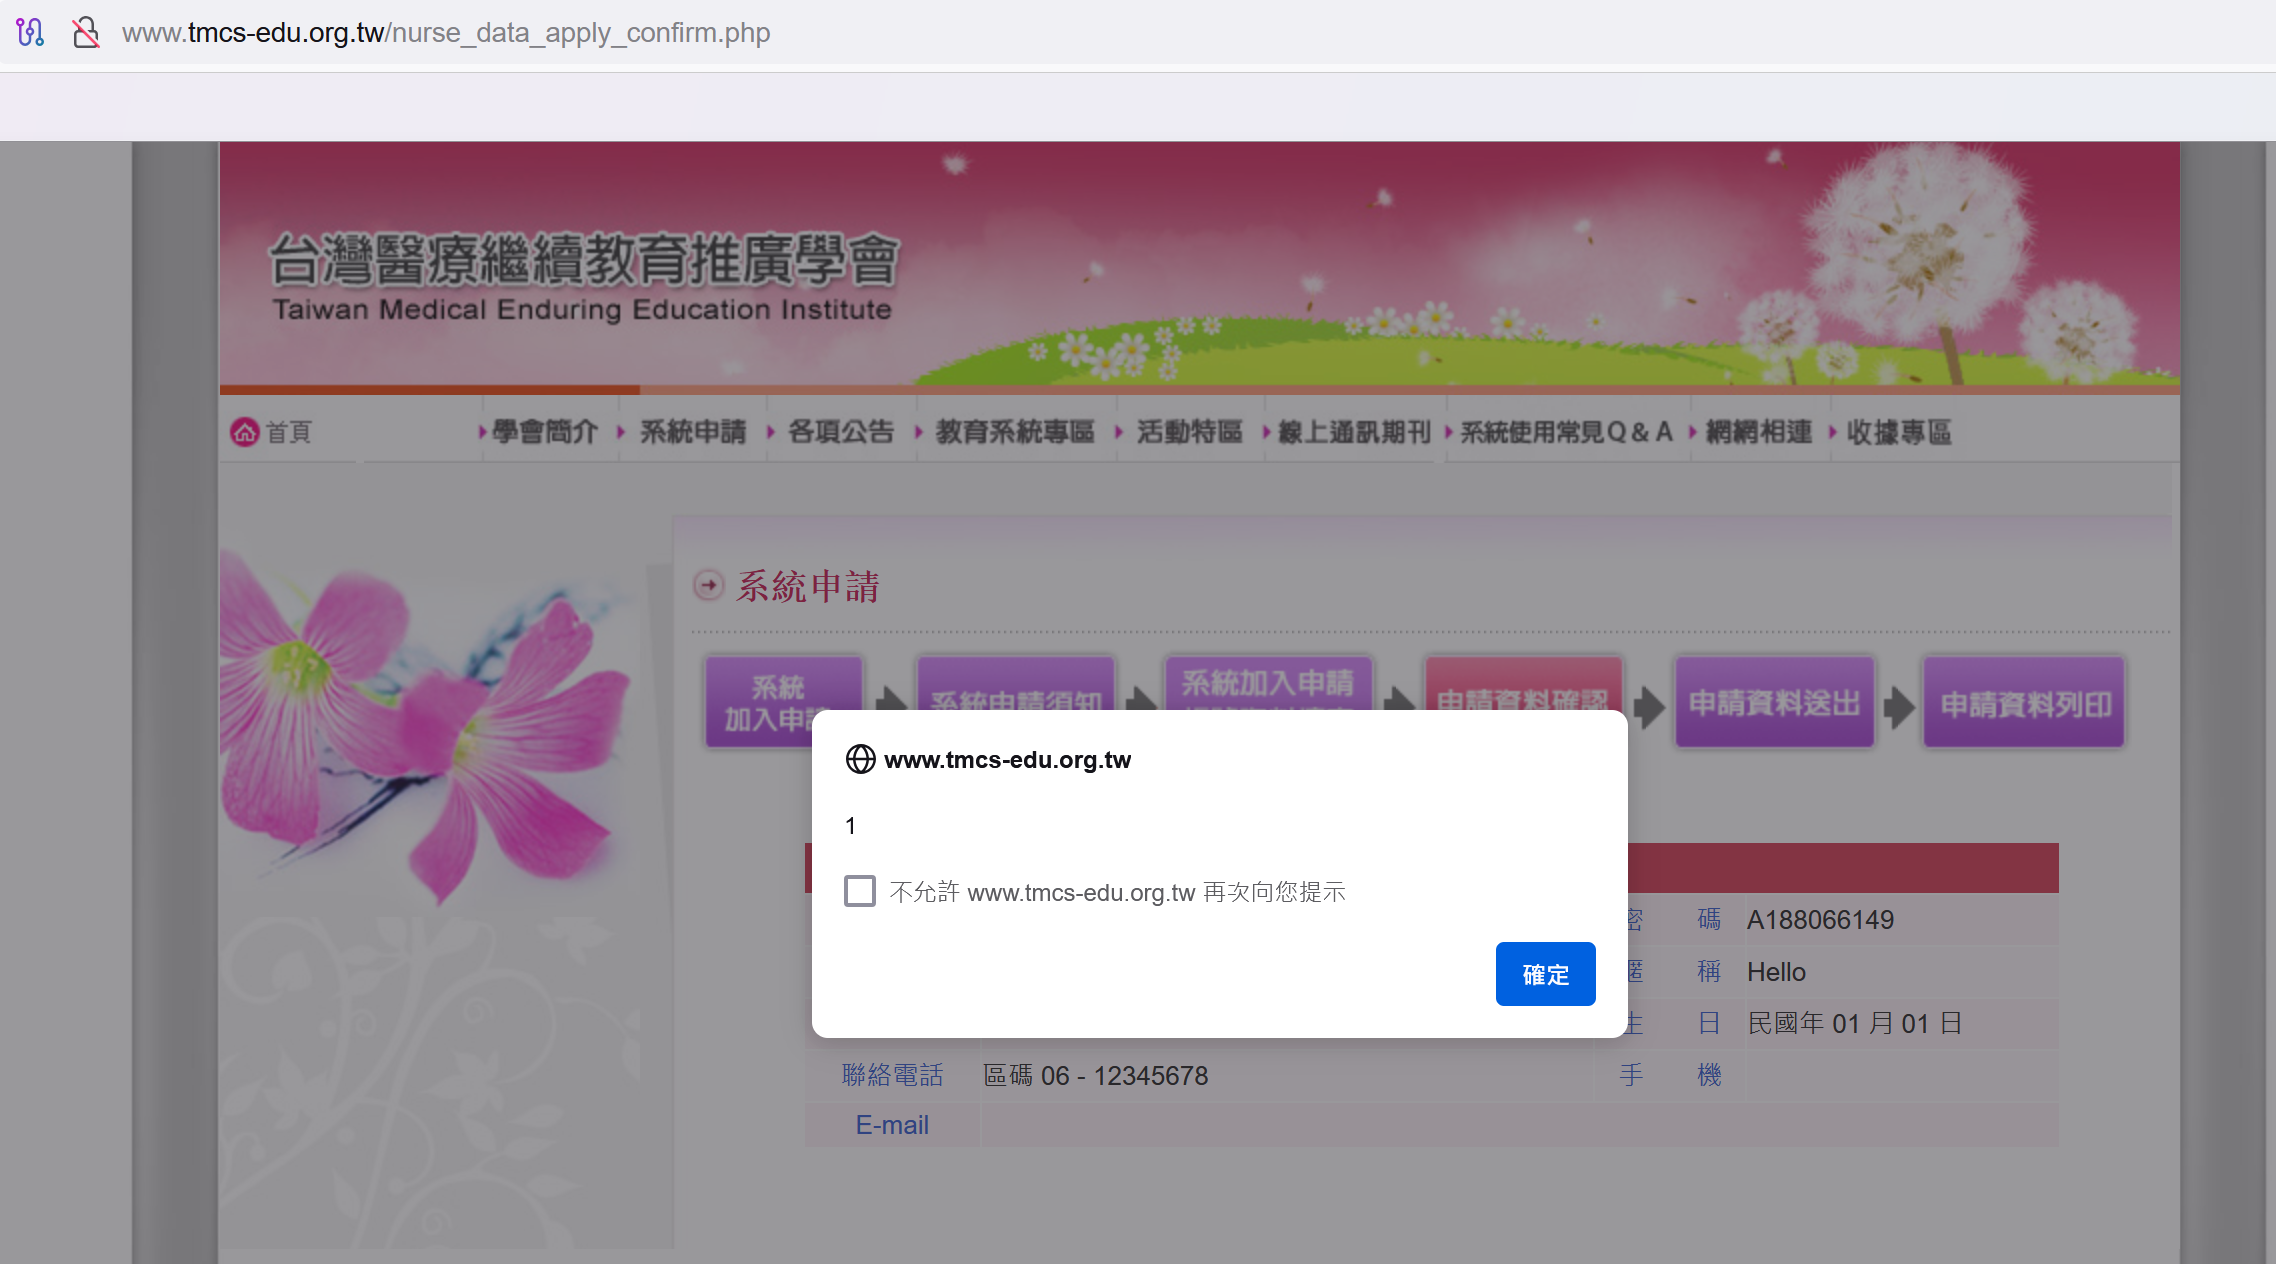The width and height of the screenshot is (2276, 1264).
Task: Open the 網網相連 navigation item
Action: pyautogui.click(x=1759, y=432)
